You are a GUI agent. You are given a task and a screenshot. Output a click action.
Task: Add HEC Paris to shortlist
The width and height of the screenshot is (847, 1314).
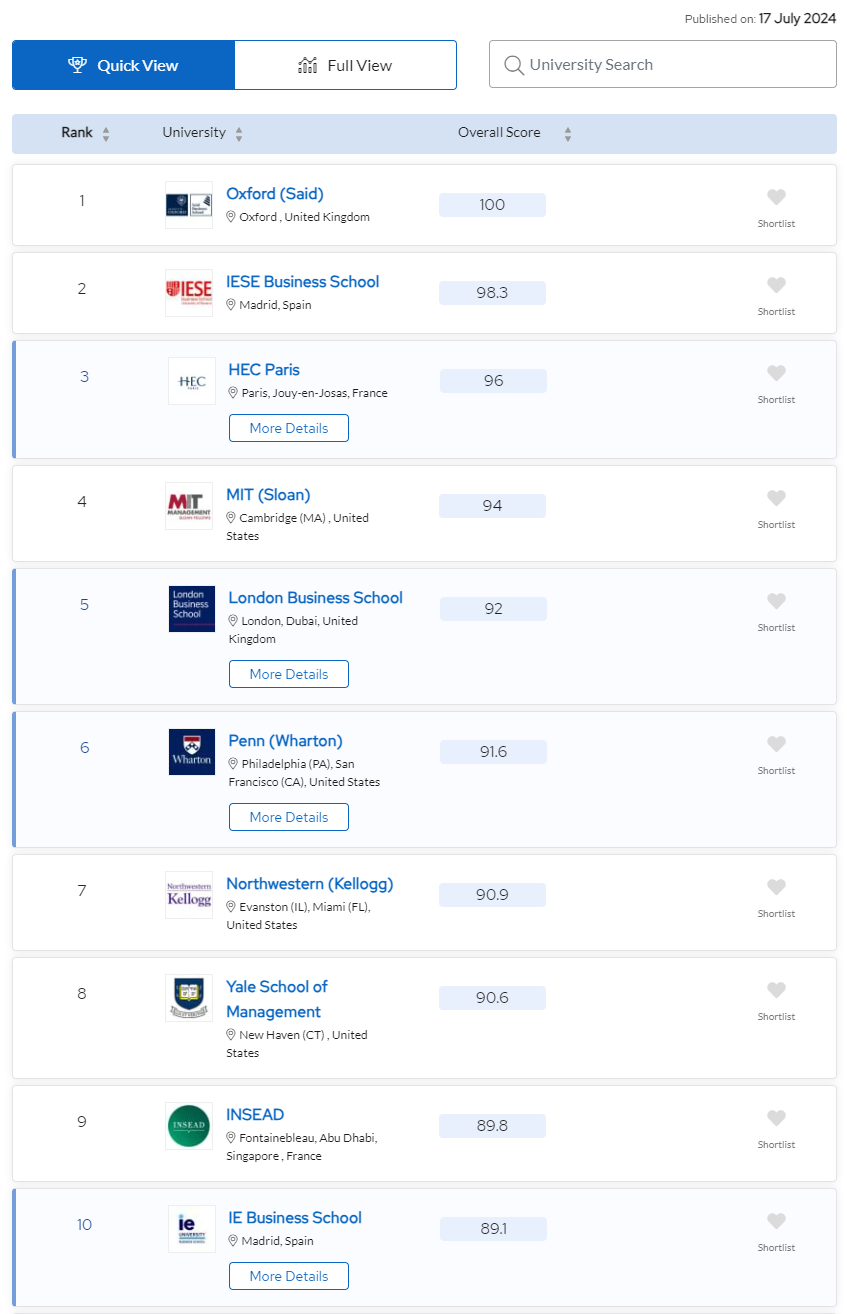click(x=776, y=373)
